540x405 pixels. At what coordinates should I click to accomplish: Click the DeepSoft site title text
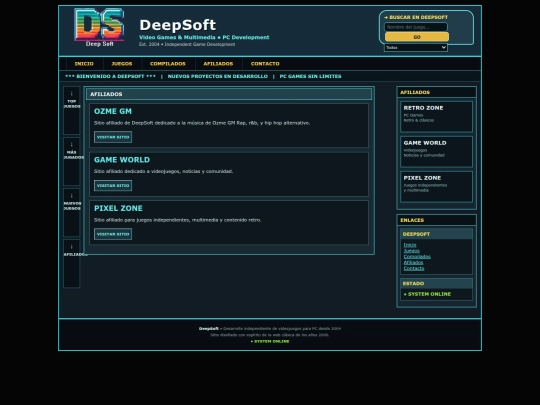pyautogui.click(x=178, y=25)
